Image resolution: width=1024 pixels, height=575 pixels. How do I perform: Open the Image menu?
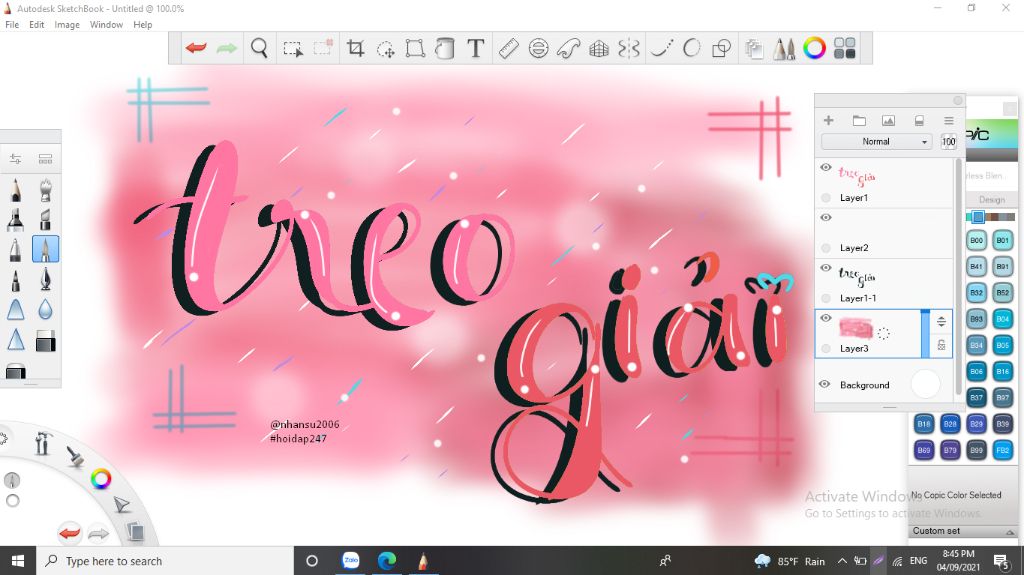[67, 25]
